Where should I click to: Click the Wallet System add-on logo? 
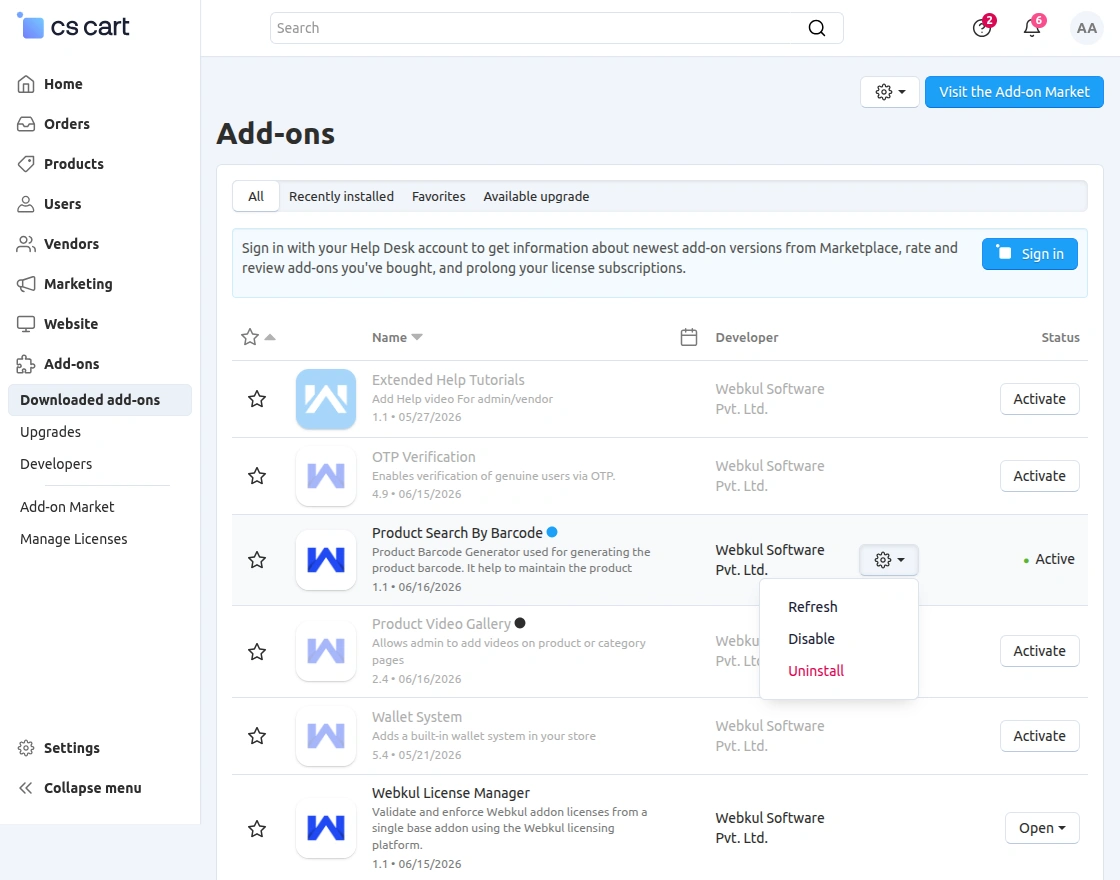coord(326,736)
